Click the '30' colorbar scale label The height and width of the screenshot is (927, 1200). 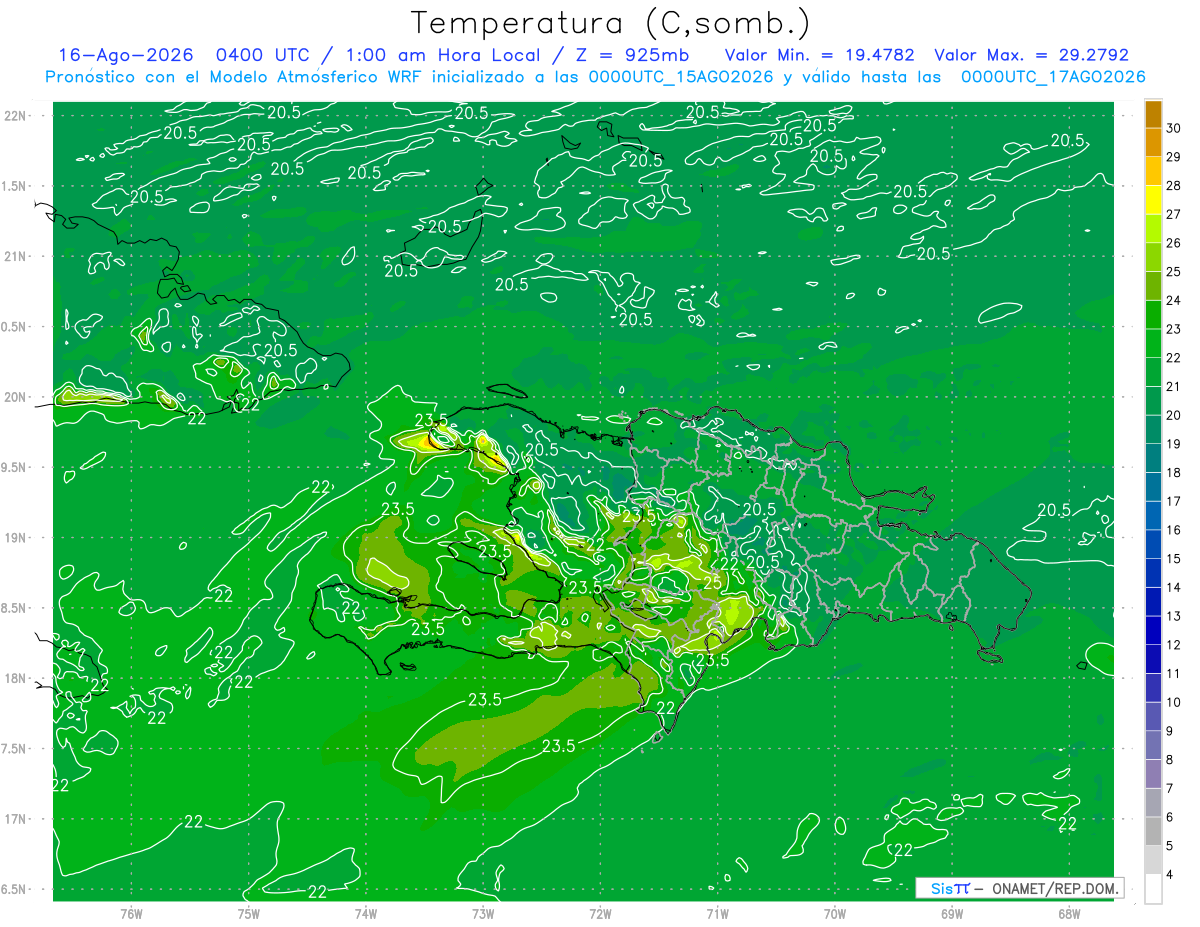[1174, 128]
